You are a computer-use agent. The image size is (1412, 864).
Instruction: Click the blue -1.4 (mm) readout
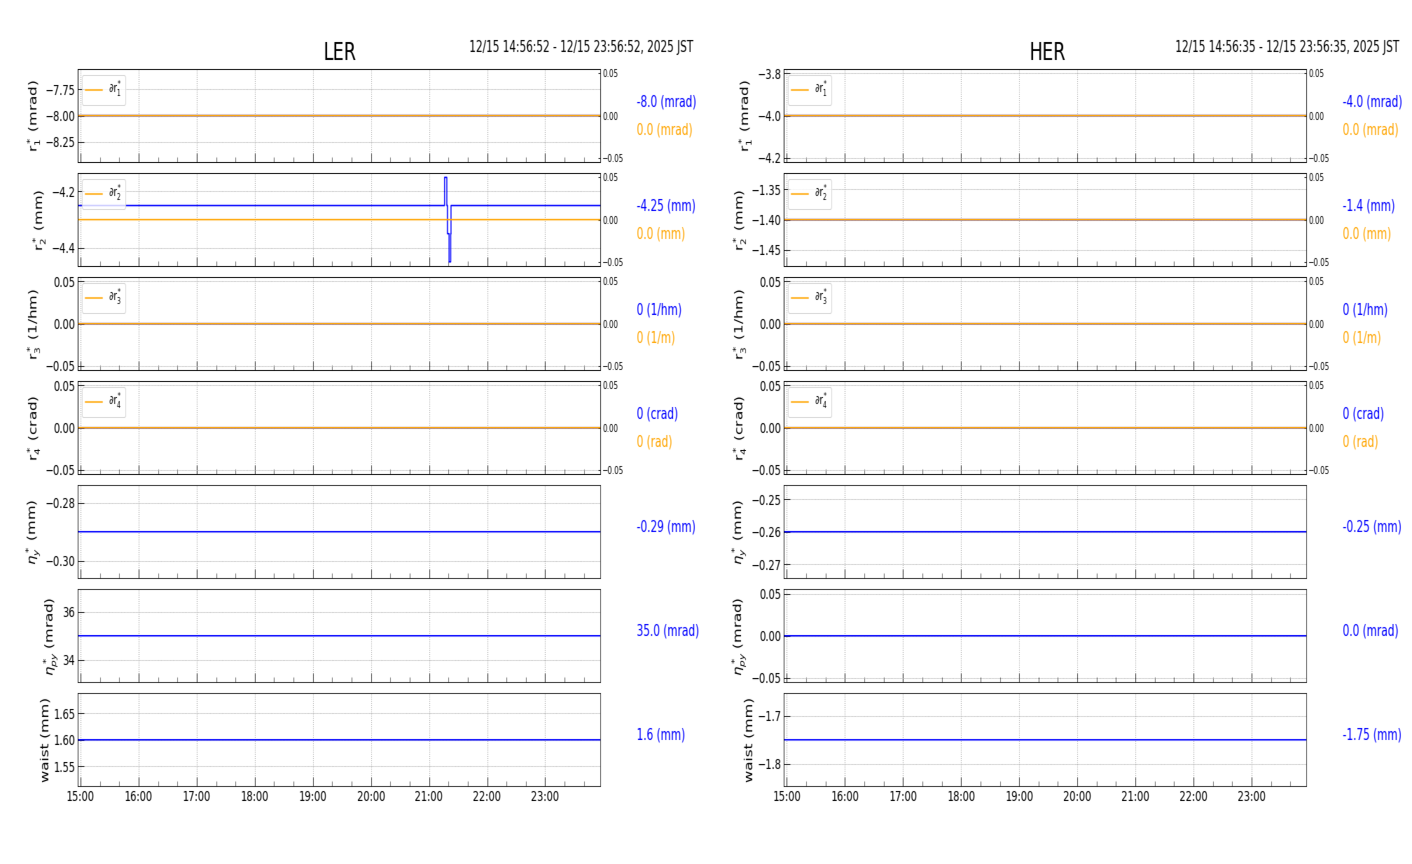(1368, 206)
